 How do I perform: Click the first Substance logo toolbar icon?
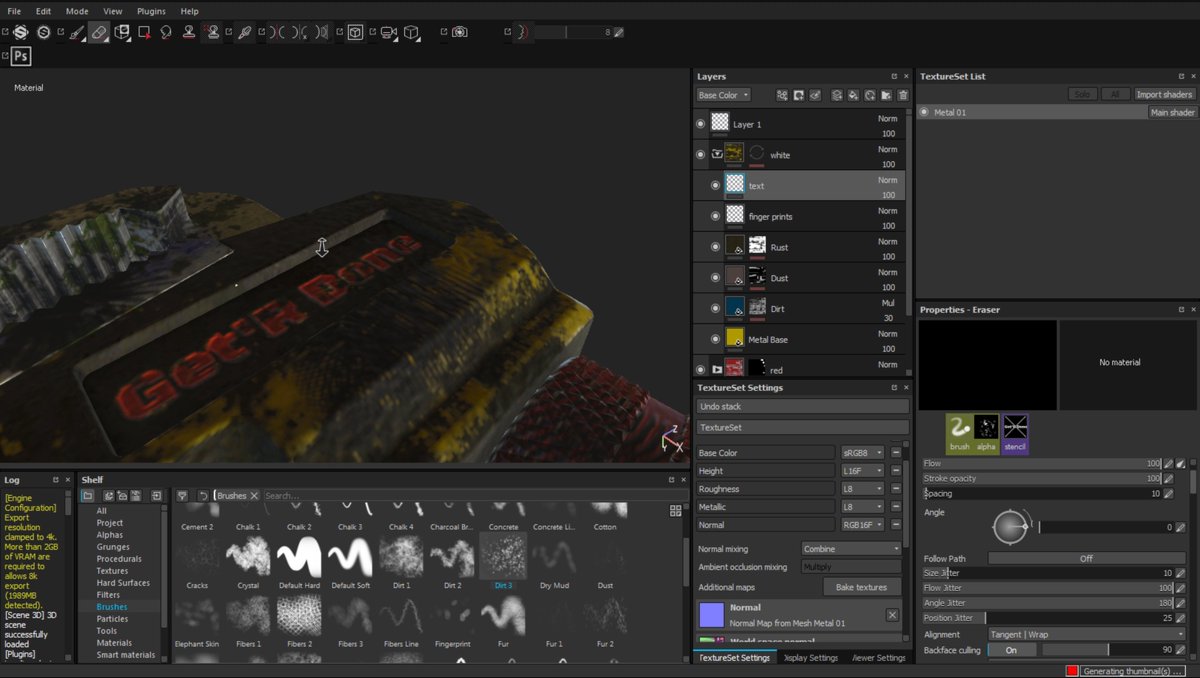(x=20, y=32)
